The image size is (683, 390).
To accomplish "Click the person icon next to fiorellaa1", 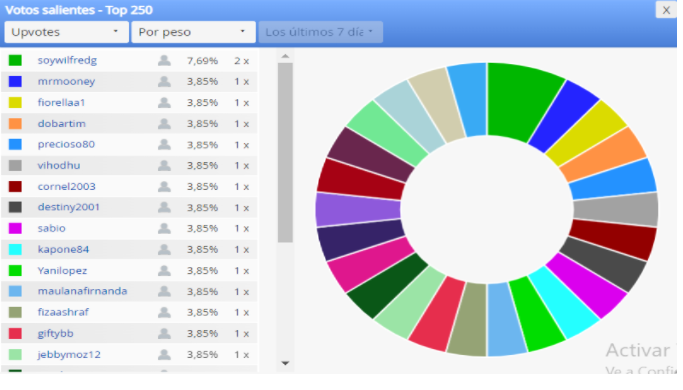I will (164, 102).
